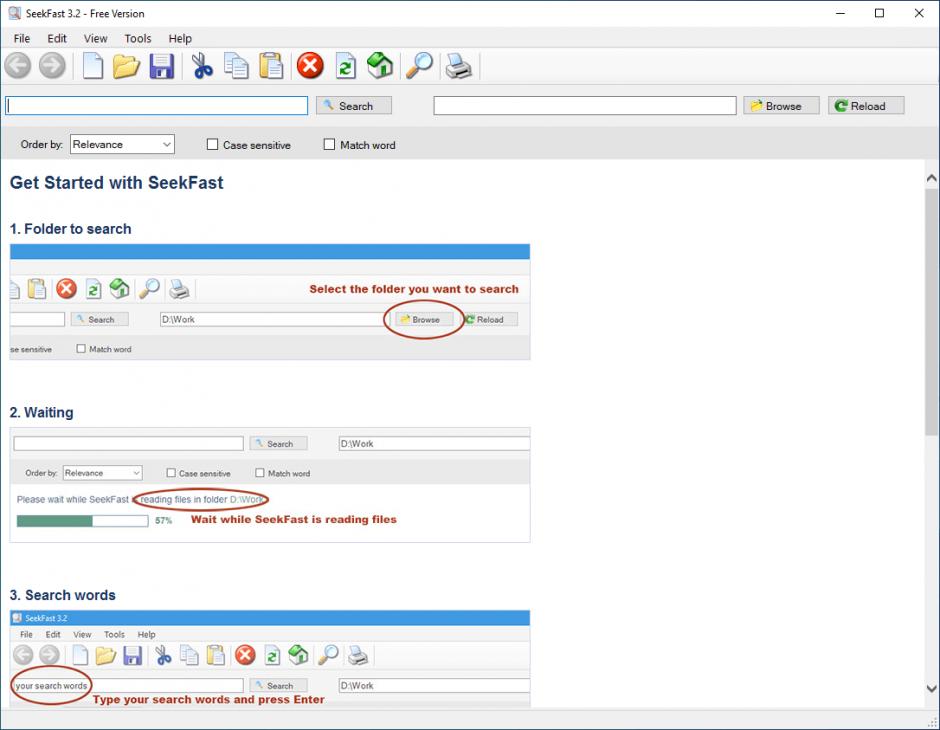
Task: Expand the Order by Relevance dropdown
Action: pos(122,145)
